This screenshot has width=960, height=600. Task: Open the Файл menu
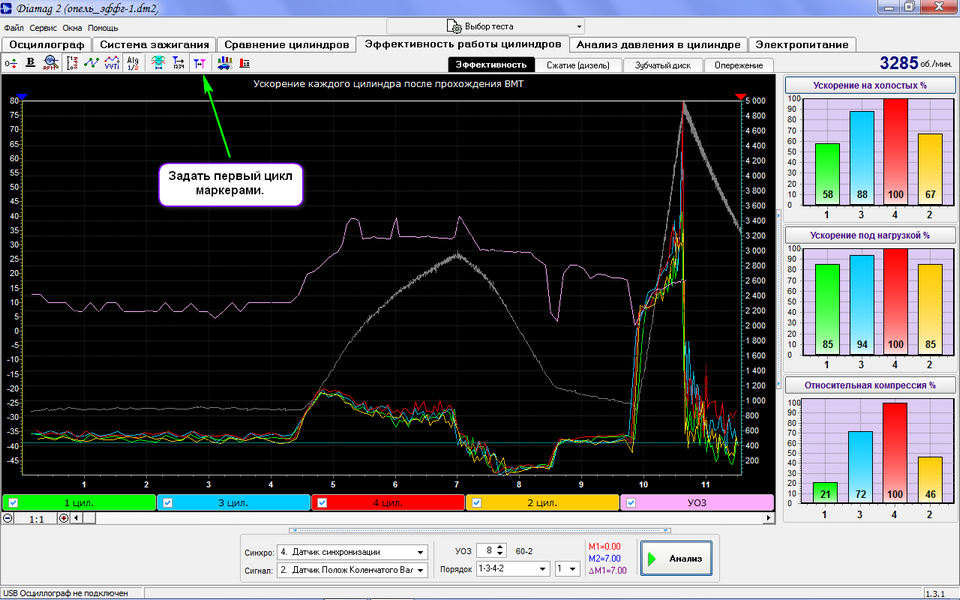(13, 28)
